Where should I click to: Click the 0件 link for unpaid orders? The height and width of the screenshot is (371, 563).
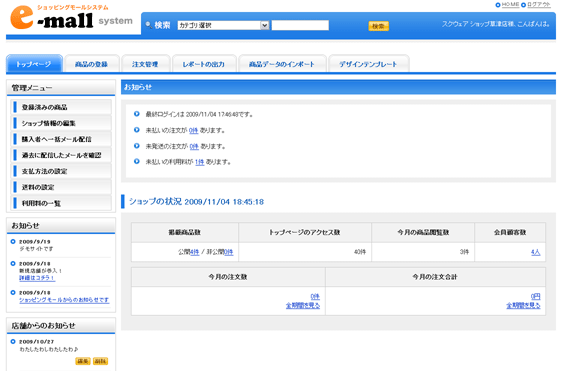[194, 131]
